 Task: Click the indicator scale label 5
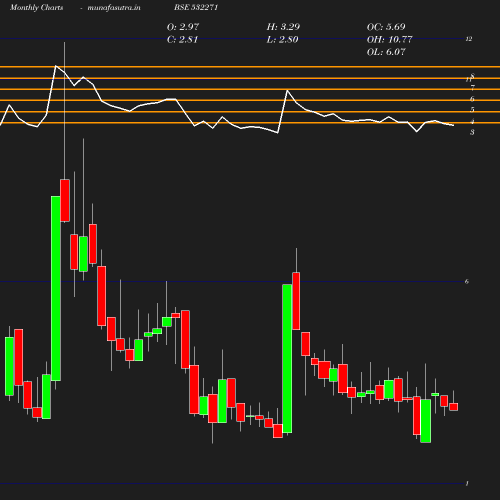point(472,110)
